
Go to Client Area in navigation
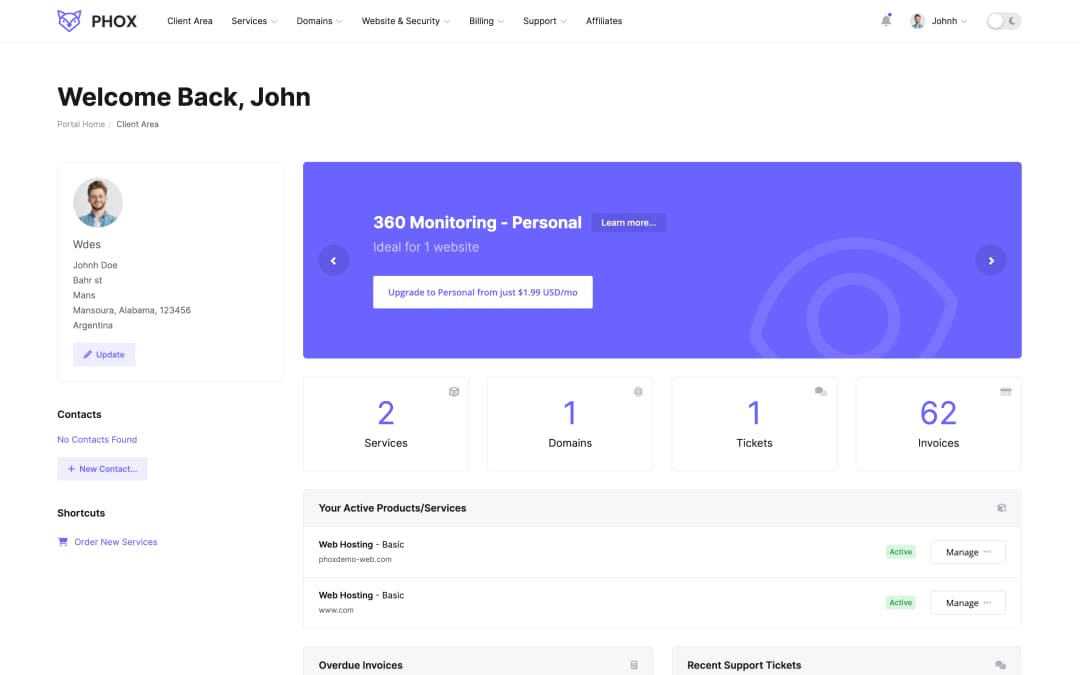point(189,21)
